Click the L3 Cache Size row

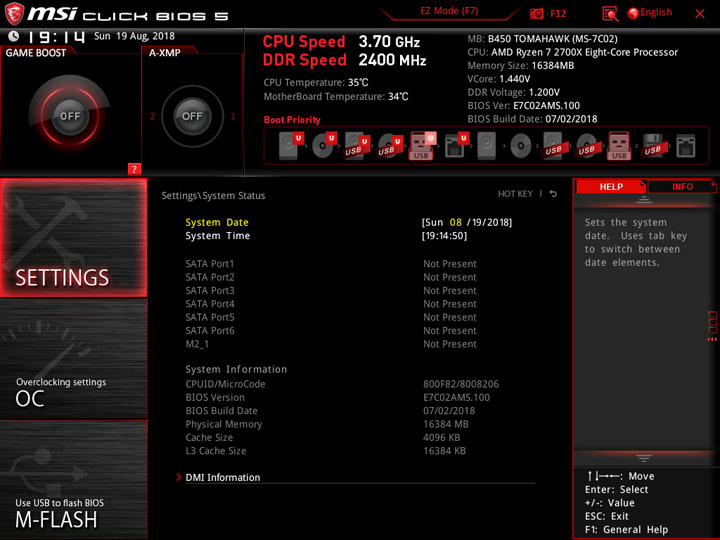[326, 450]
